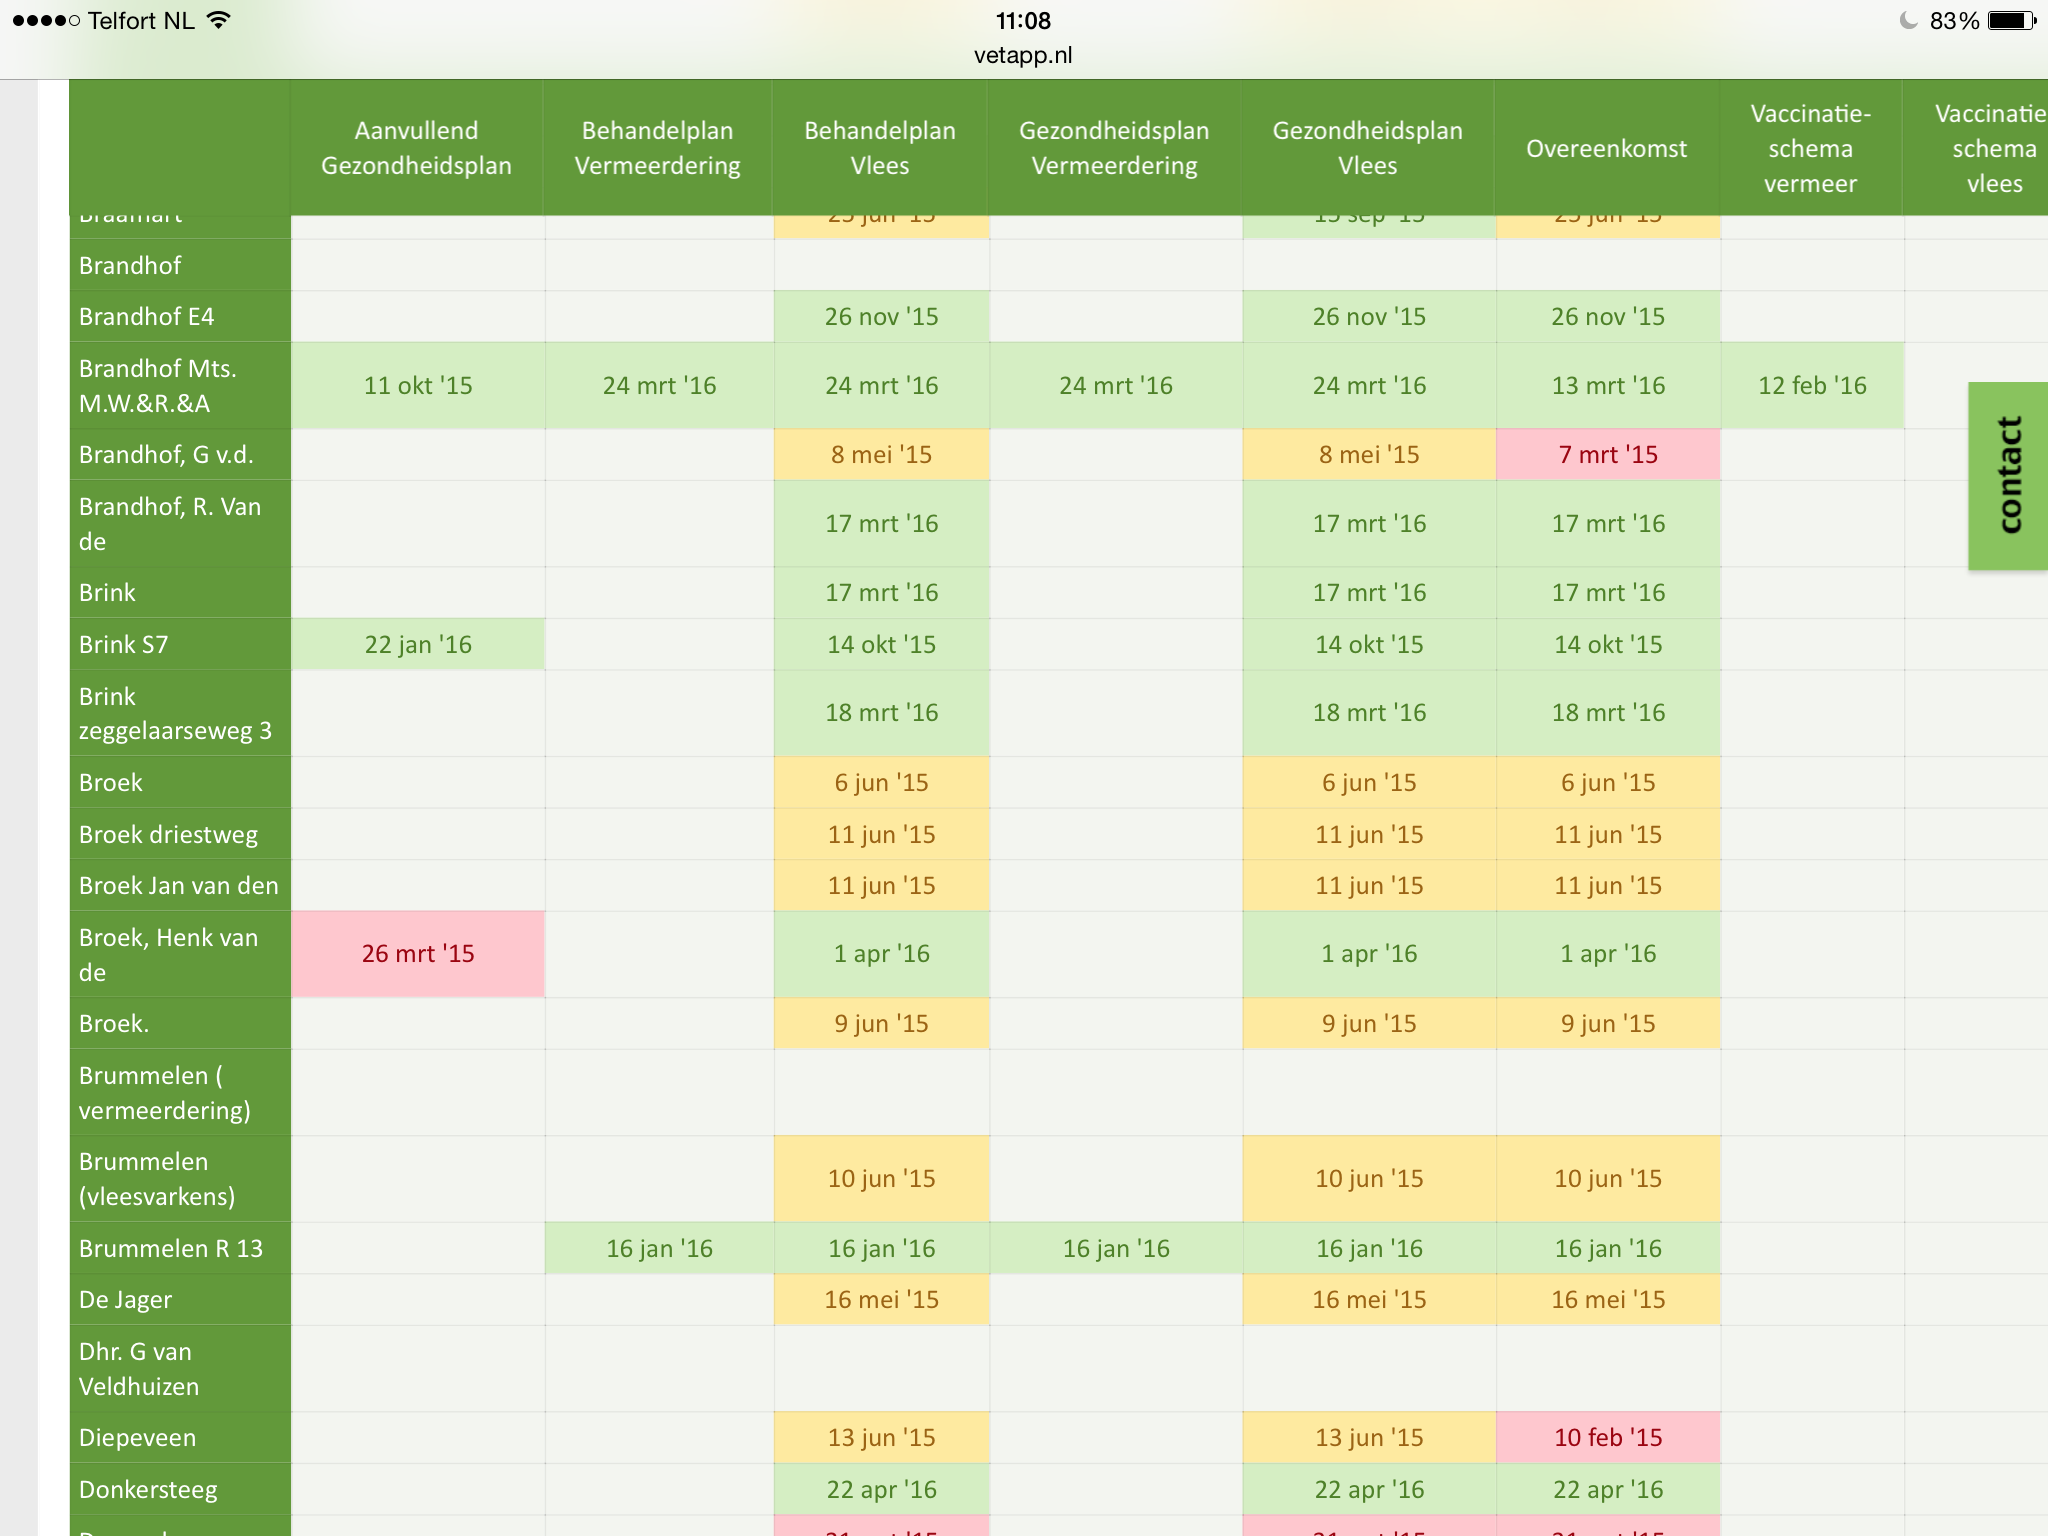The width and height of the screenshot is (2048, 1536).
Task: Click red cell 7 mrt '15
Action: pos(1608,455)
